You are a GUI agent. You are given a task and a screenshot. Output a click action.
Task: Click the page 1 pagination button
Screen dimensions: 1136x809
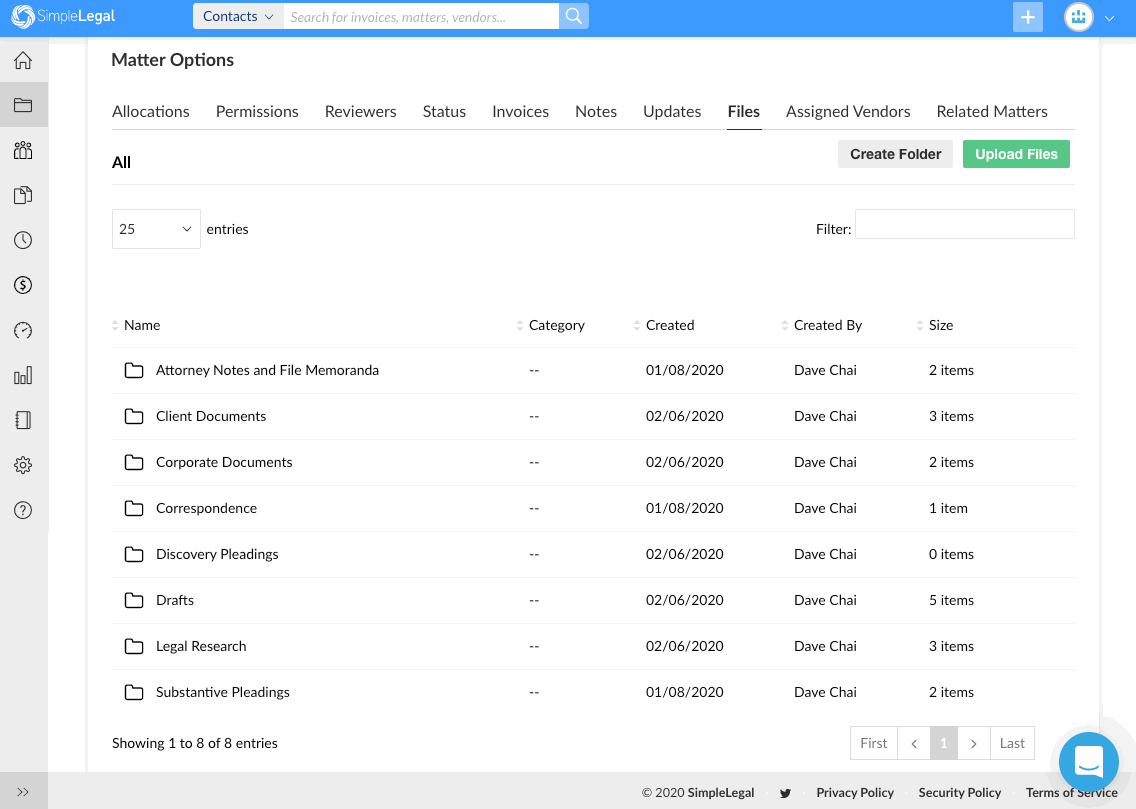943,743
